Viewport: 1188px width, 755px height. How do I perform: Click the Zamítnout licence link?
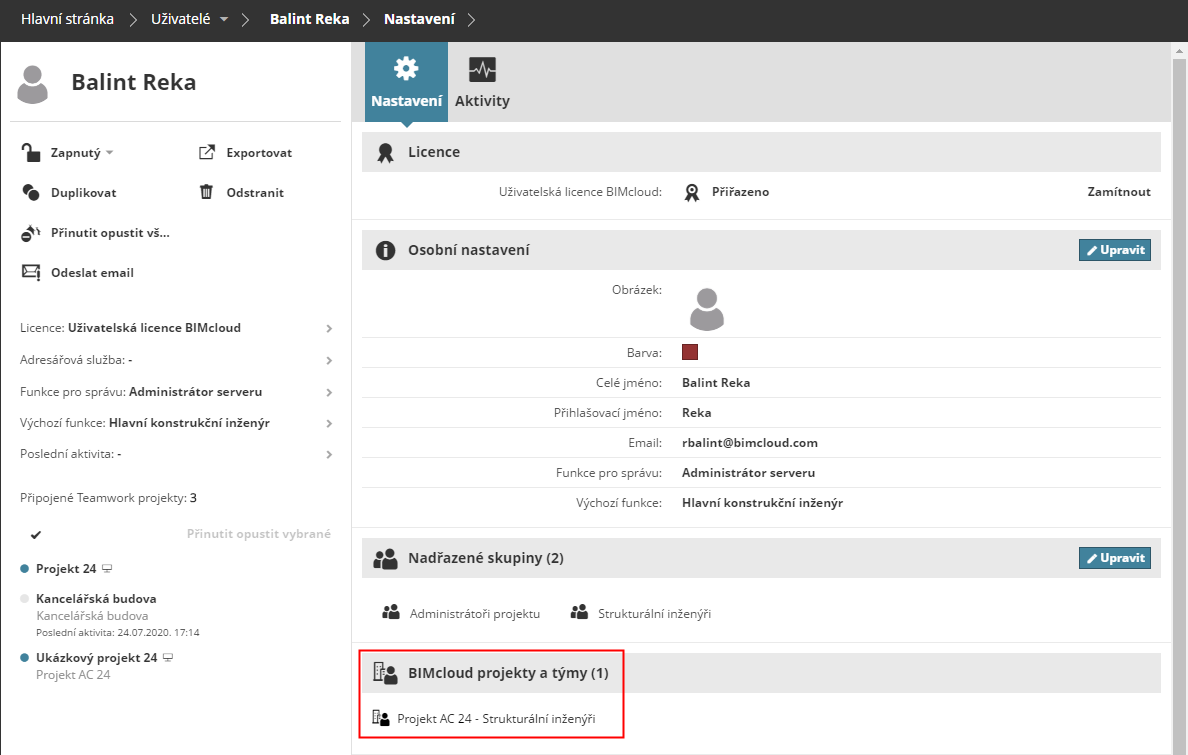tap(1118, 192)
